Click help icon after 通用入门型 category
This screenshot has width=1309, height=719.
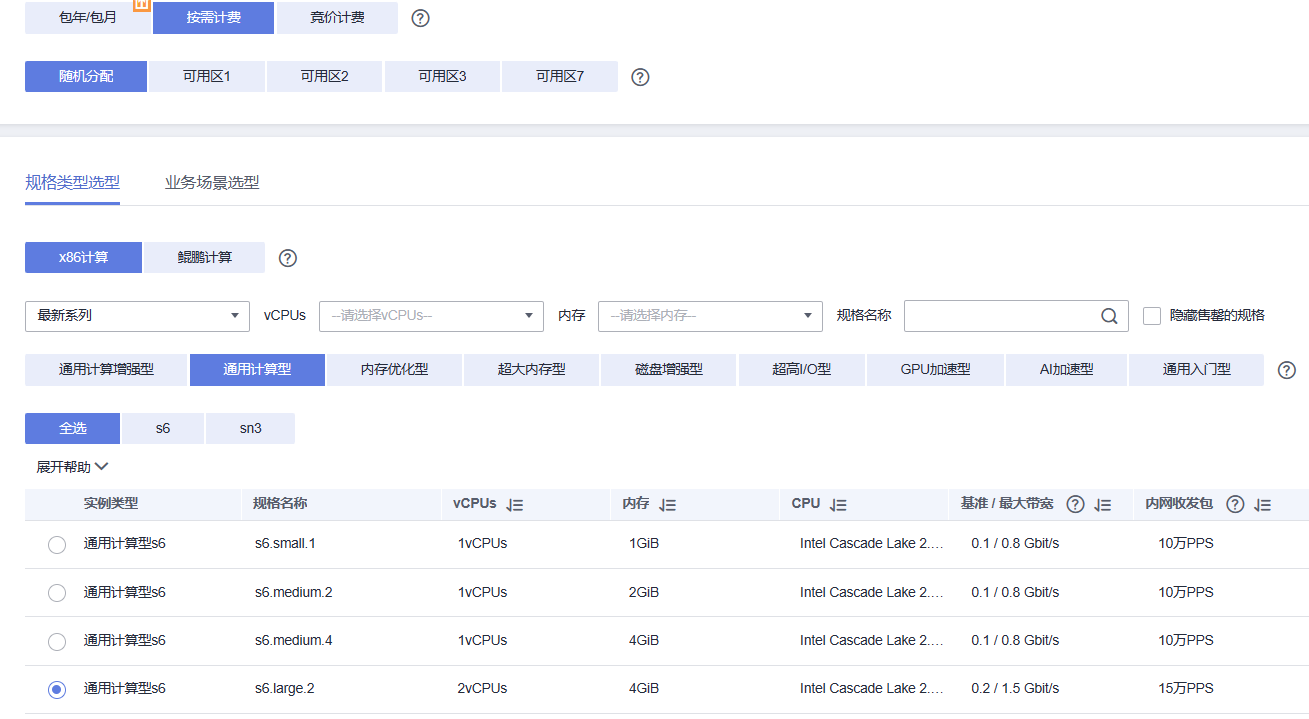[x=1287, y=370]
